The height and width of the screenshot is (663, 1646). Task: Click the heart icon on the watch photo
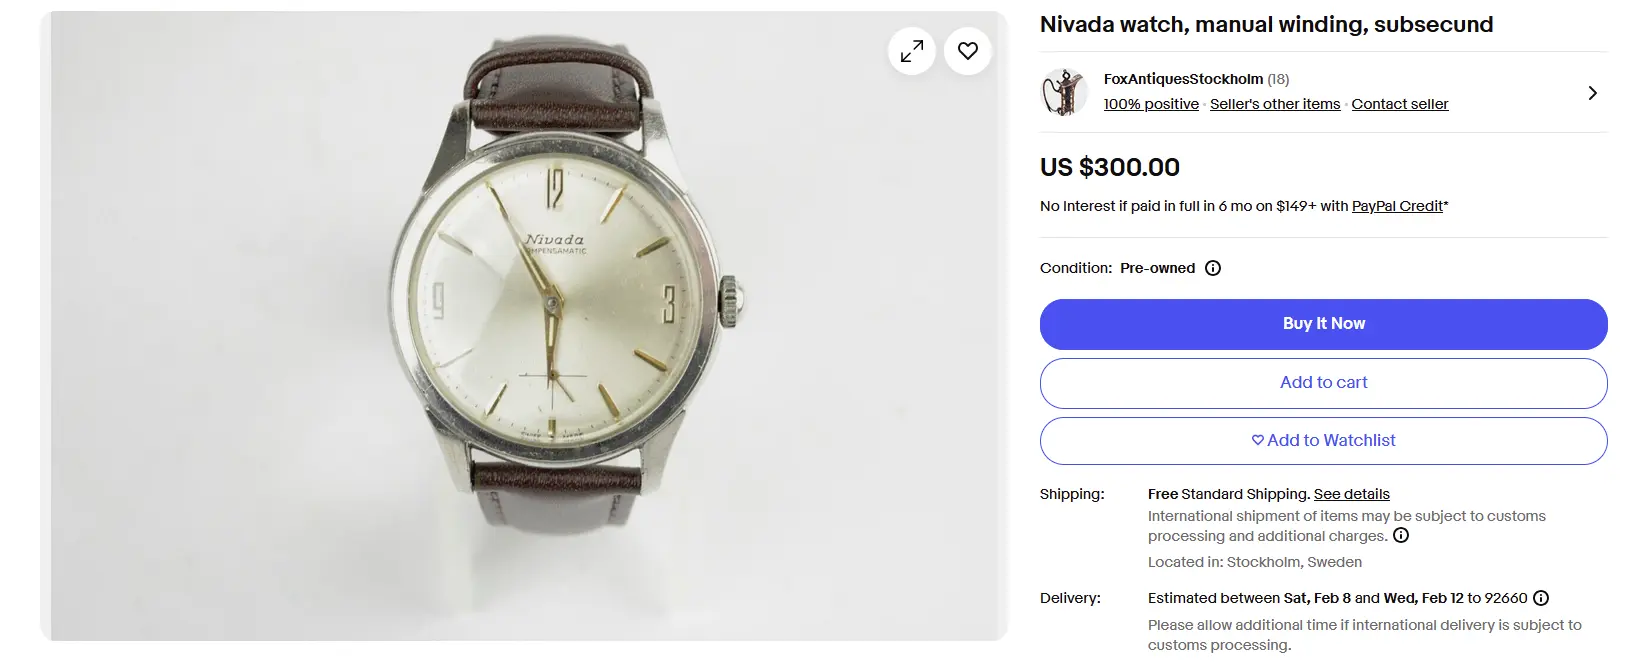(x=967, y=51)
